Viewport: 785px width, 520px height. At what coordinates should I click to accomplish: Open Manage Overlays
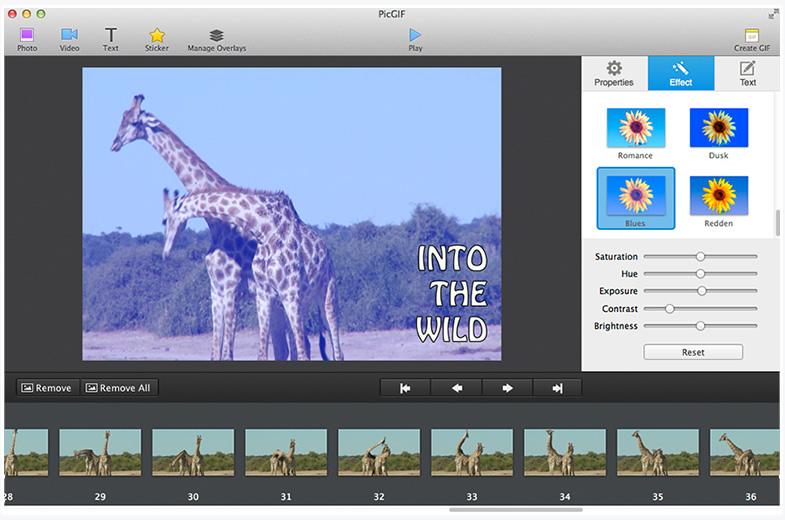[x=216, y=36]
